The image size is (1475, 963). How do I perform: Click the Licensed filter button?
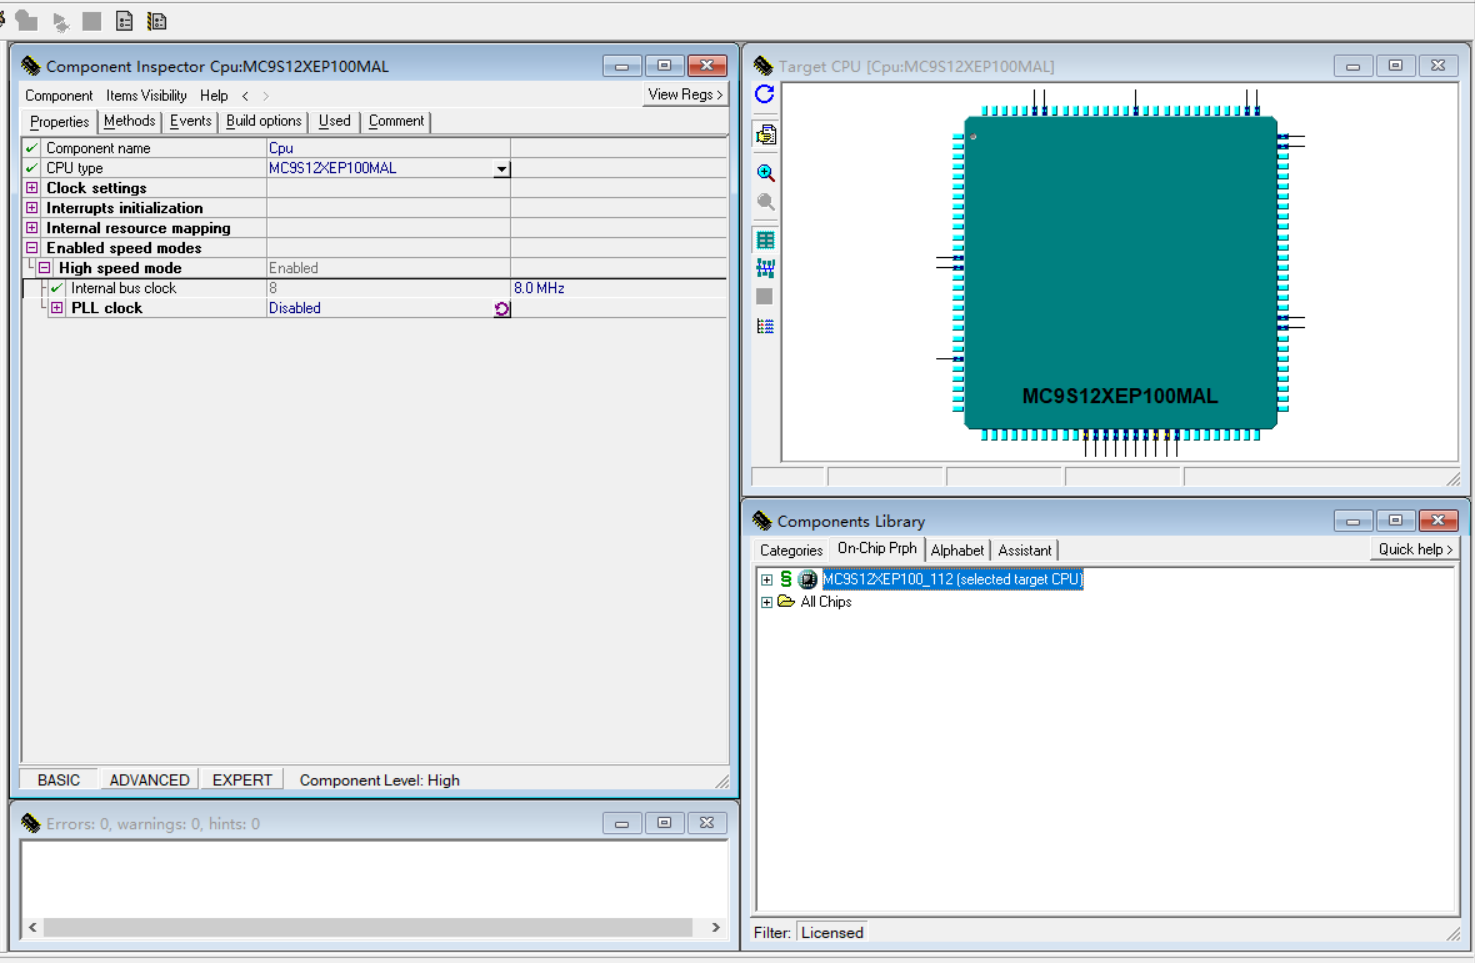tap(832, 932)
